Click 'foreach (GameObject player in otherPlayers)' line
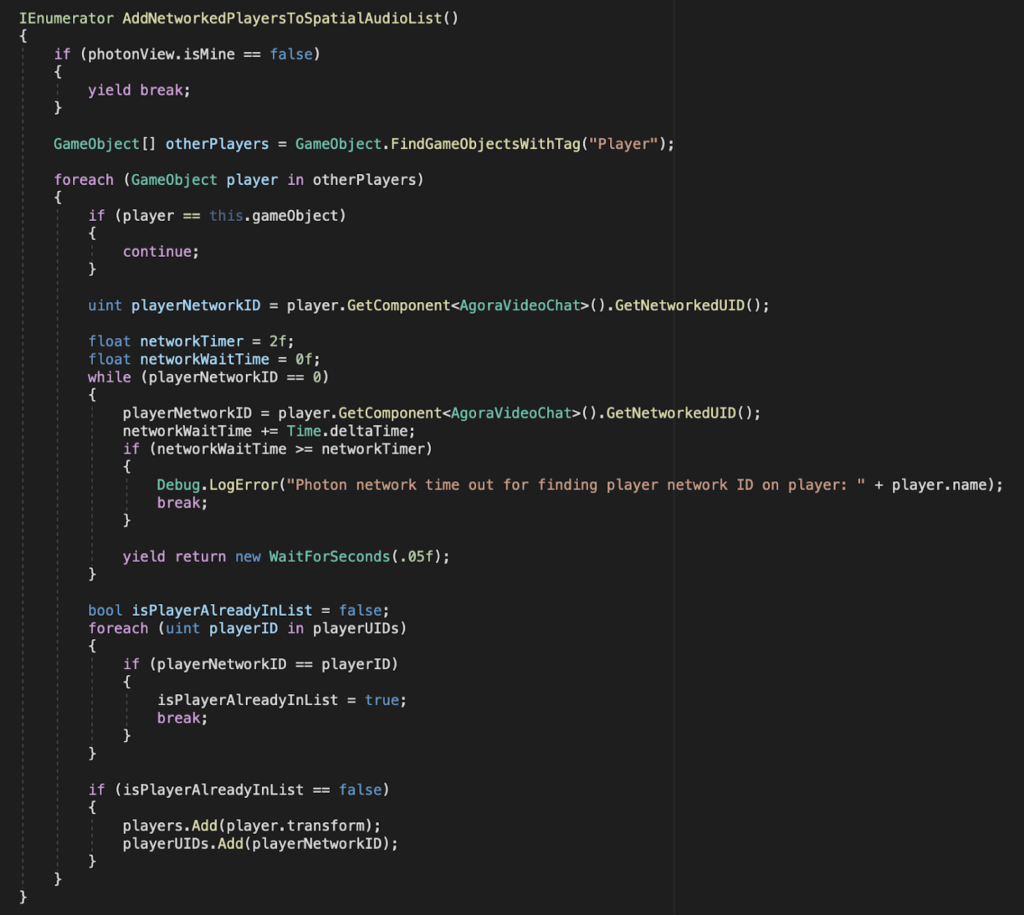Viewport: 1024px width, 915px height. click(x=239, y=180)
